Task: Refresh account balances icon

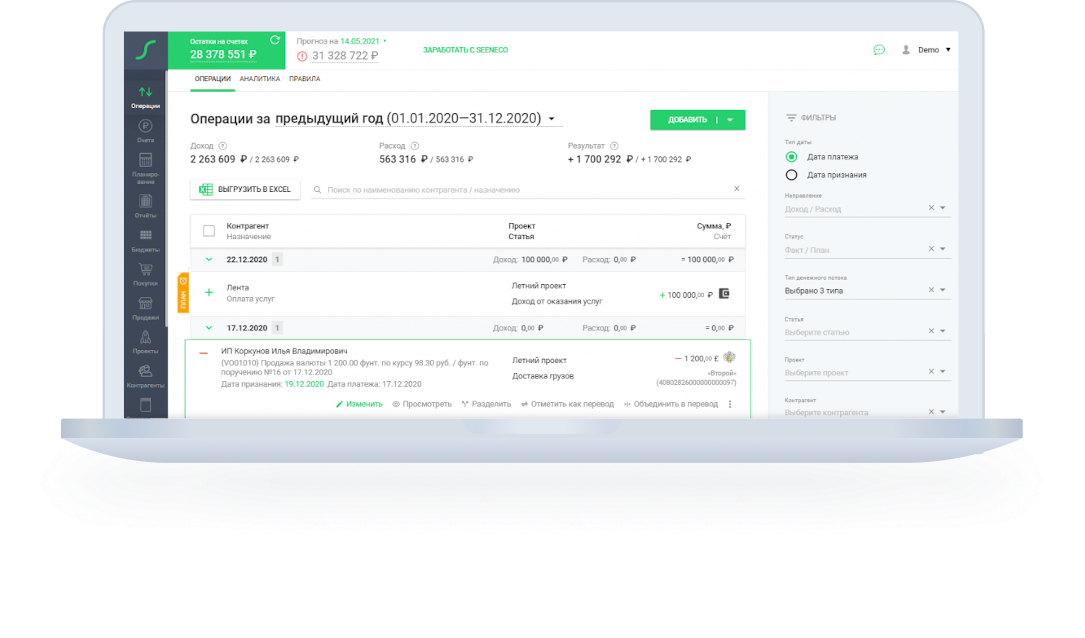Action: coord(275,40)
